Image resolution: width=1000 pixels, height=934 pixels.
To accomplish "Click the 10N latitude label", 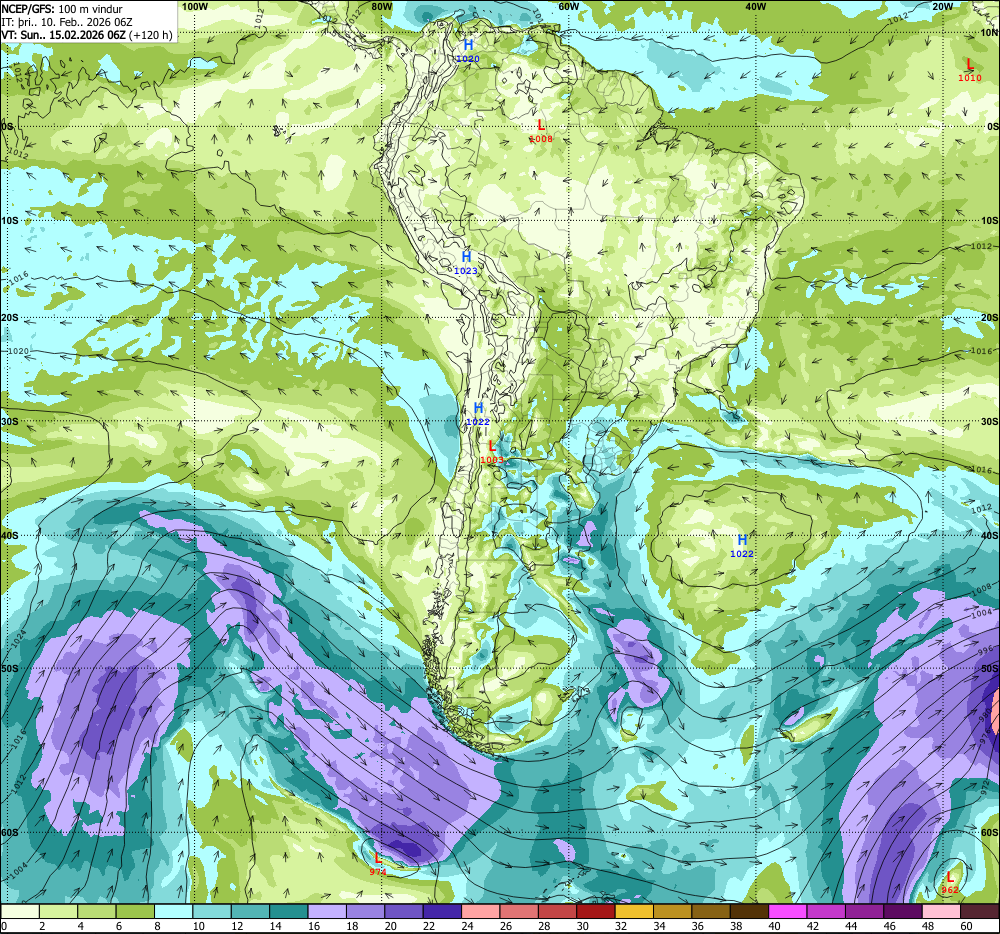I will (x=989, y=33).
